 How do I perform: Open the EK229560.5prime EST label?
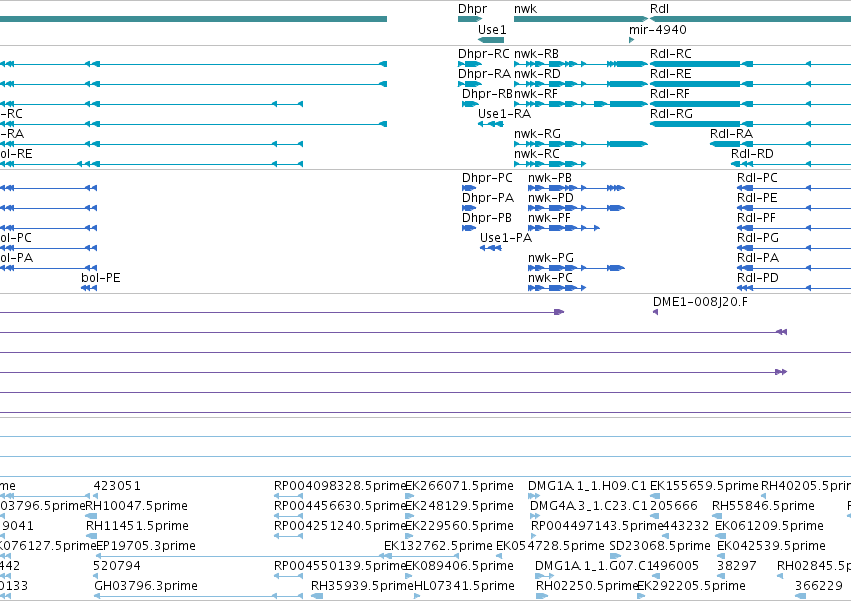pos(459,526)
